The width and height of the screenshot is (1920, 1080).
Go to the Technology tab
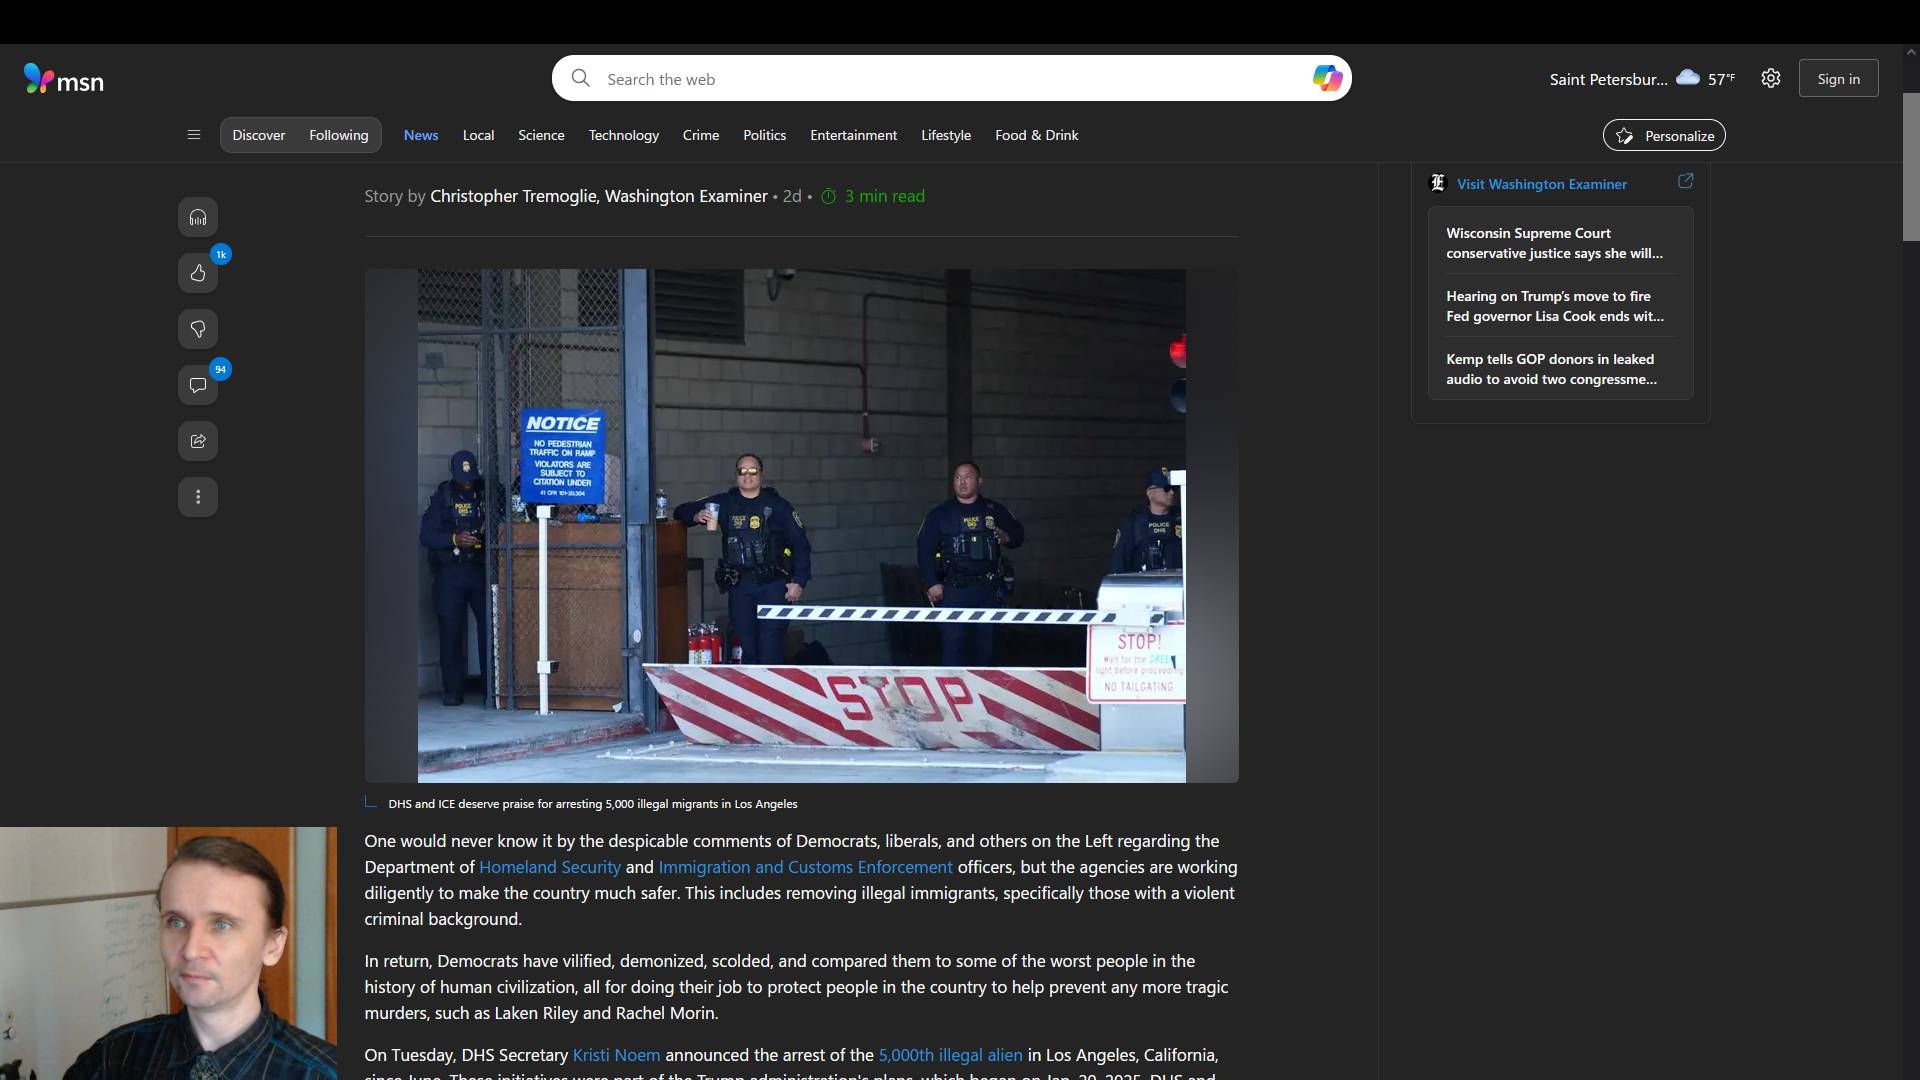(623, 135)
